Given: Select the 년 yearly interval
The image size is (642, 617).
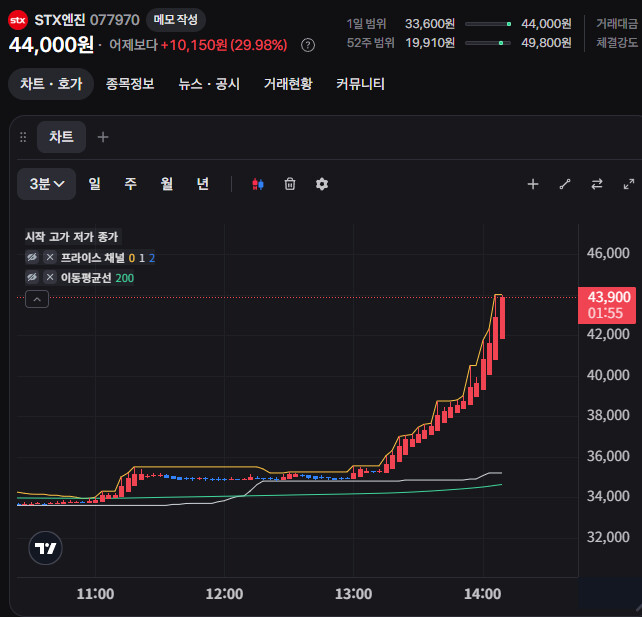Looking at the screenshot, I should (x=203, y=184).
